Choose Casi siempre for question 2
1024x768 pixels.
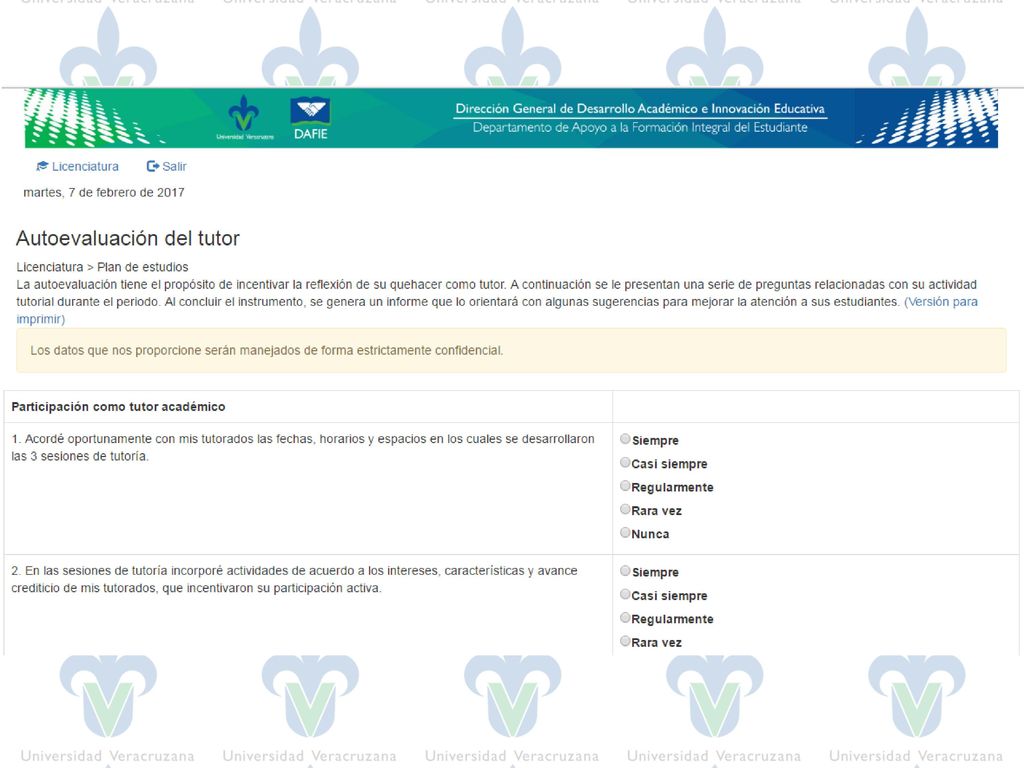[625, 594]
